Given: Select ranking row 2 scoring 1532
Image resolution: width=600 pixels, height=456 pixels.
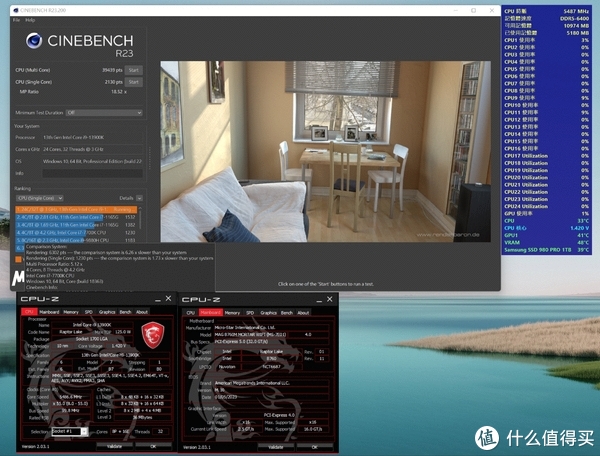Looking at the screenshot, I should coord(76,217).
